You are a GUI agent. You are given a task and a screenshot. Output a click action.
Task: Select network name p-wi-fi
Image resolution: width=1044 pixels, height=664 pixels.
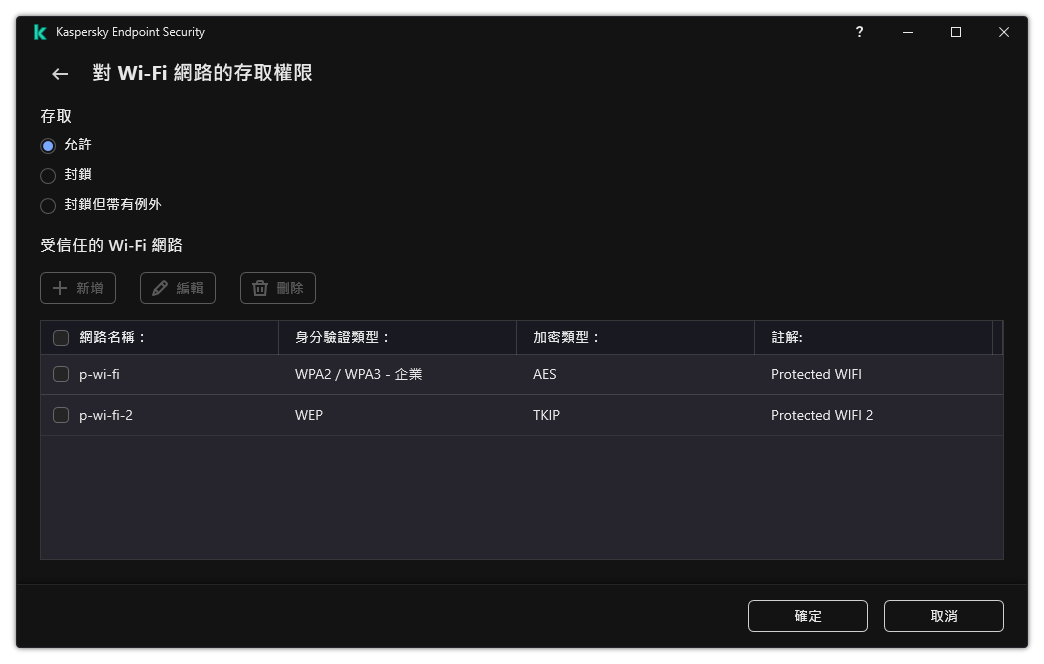(x=99, y=374)
